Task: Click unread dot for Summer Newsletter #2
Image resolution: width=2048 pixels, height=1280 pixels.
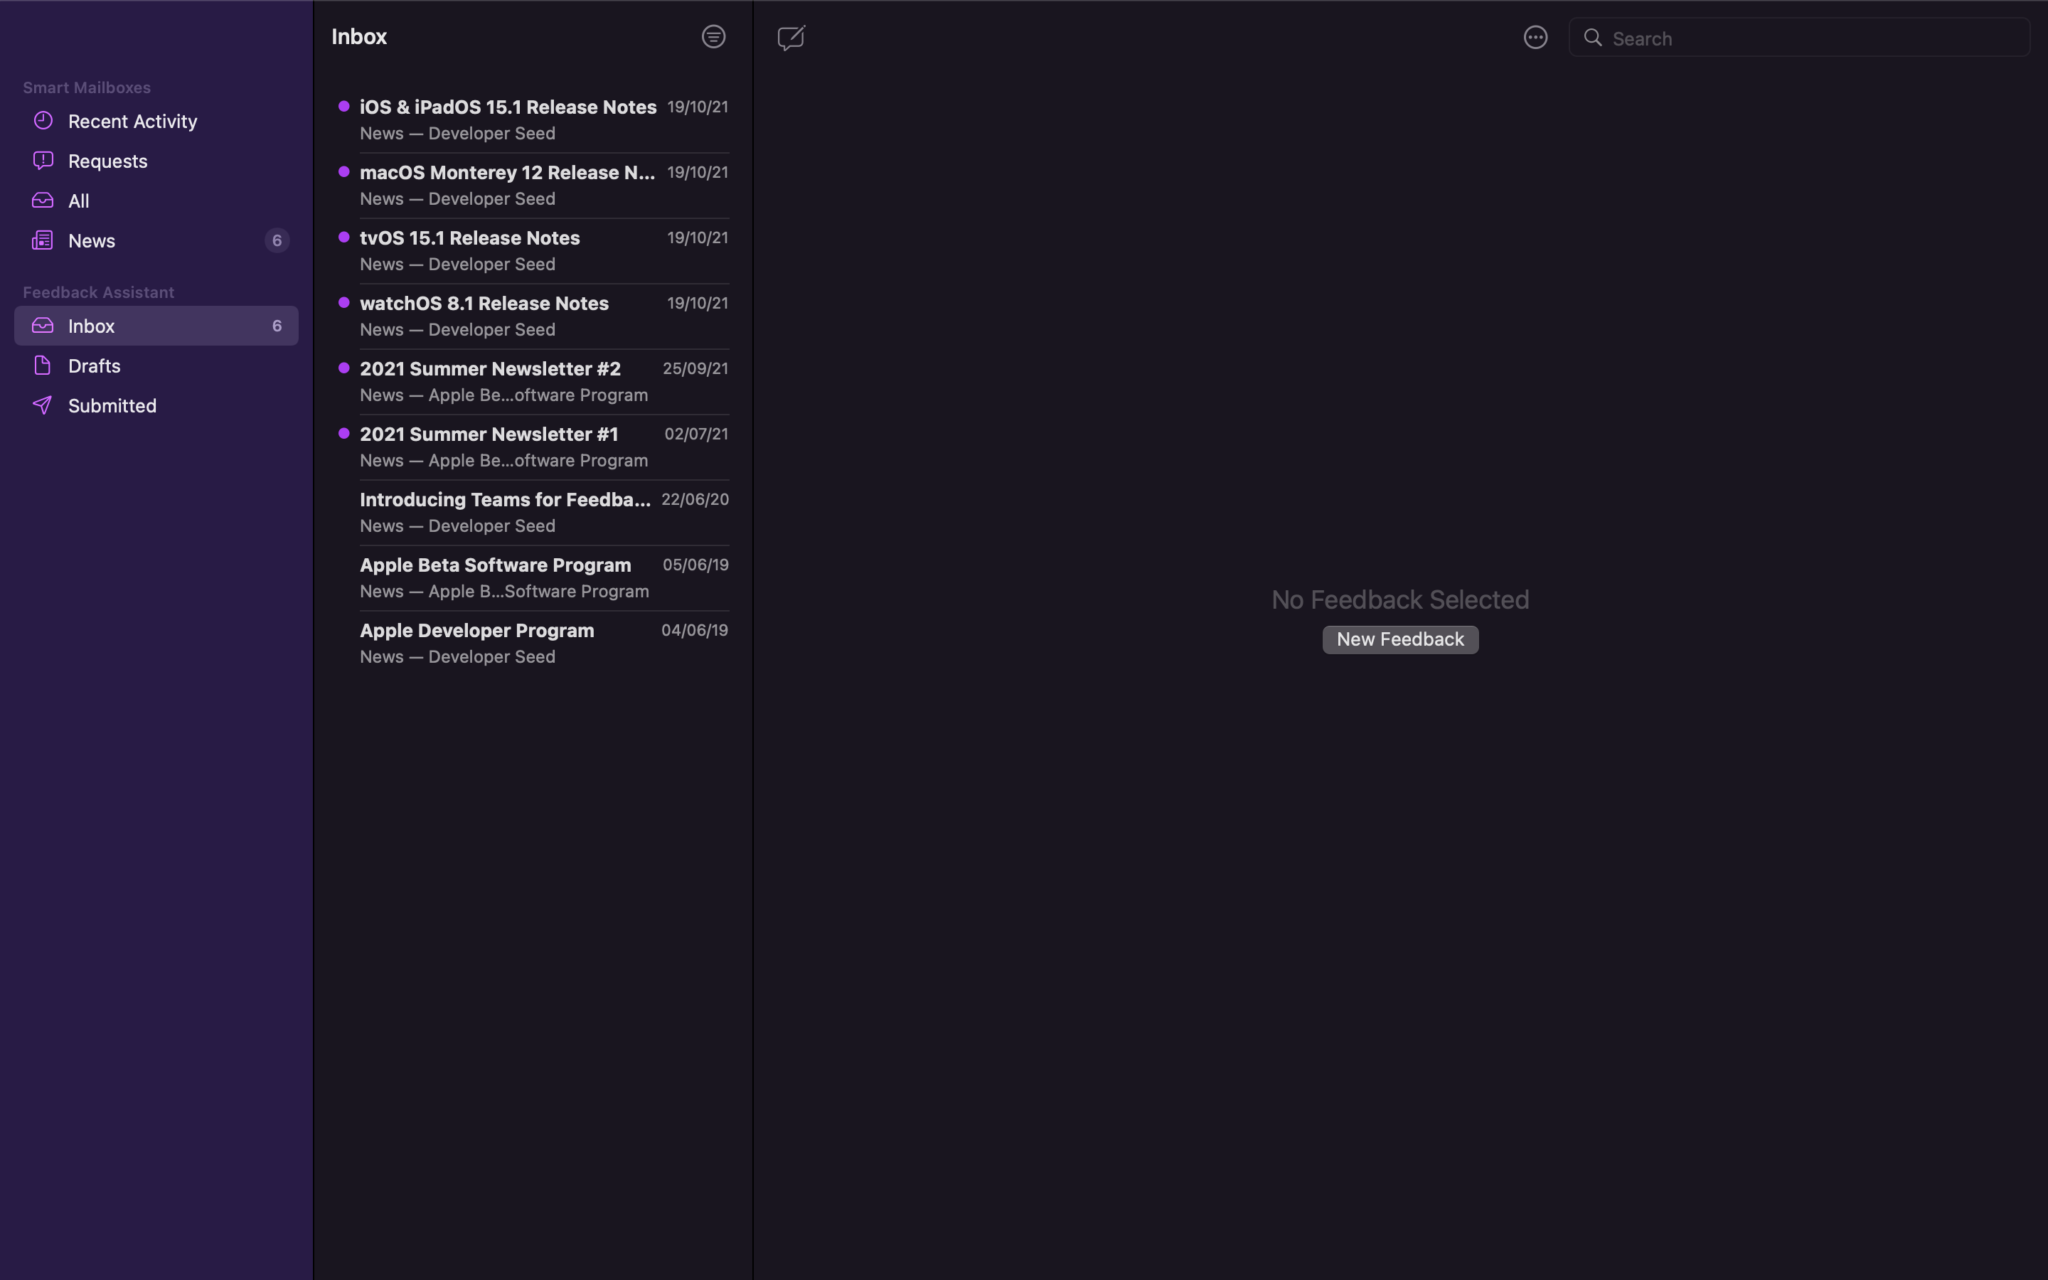Action: click(344, 368)
